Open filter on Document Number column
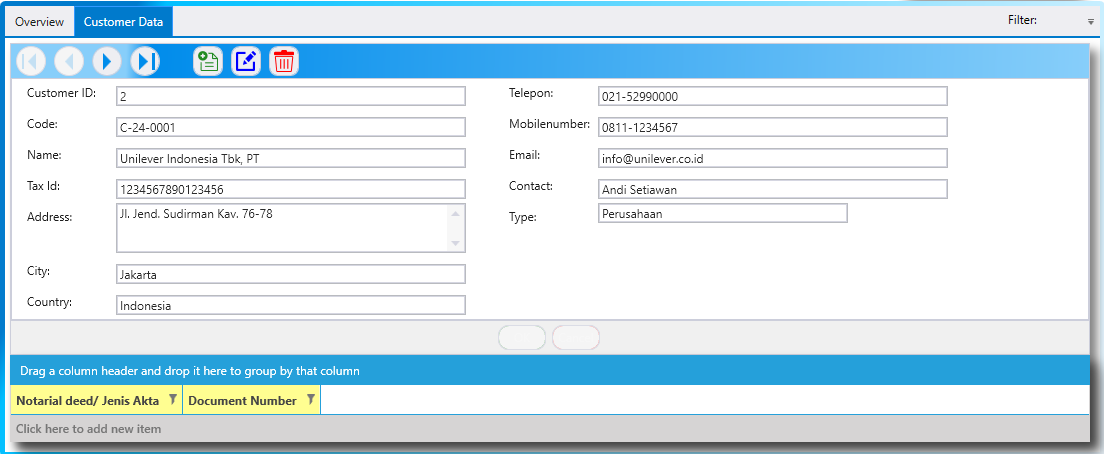The width and height of the screenshot is (1104, 454). click(310, 399)
